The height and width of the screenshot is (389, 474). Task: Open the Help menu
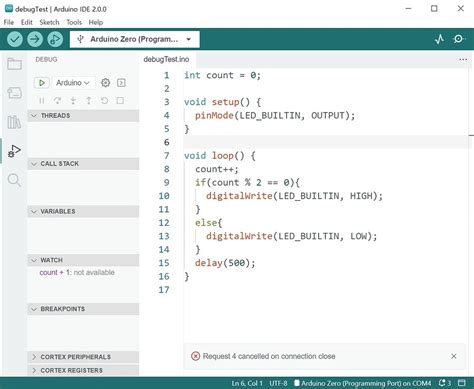click(x=96, y=22)
